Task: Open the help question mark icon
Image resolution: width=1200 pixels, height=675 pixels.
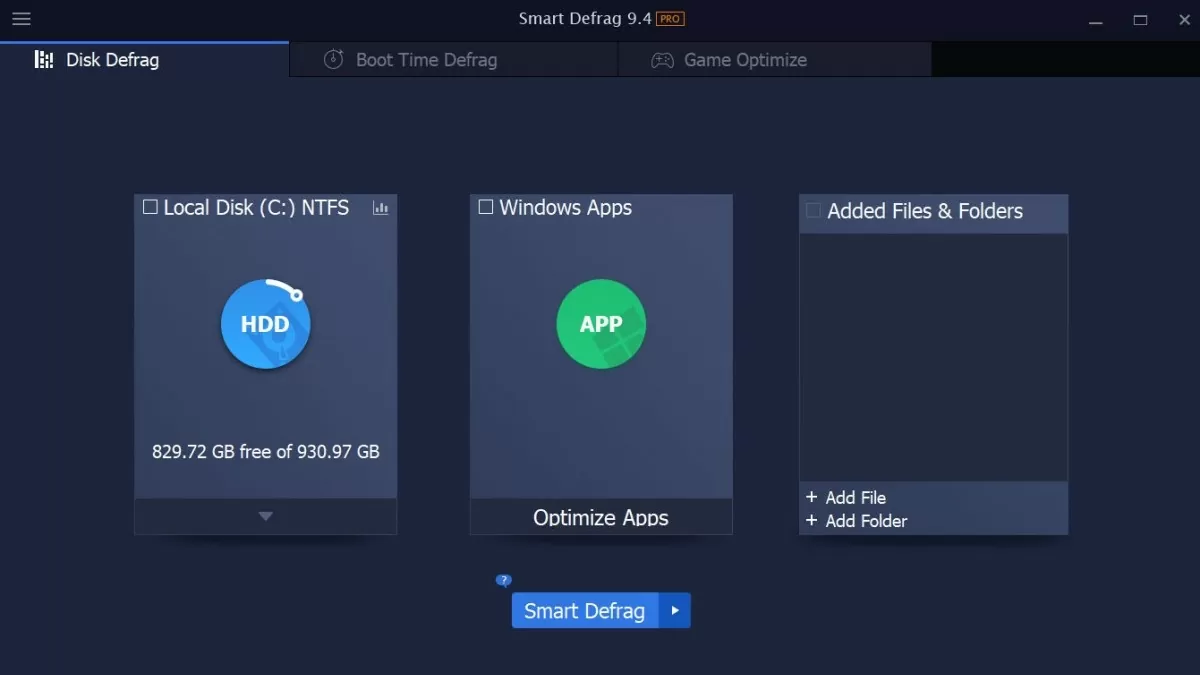Action: 503,580
